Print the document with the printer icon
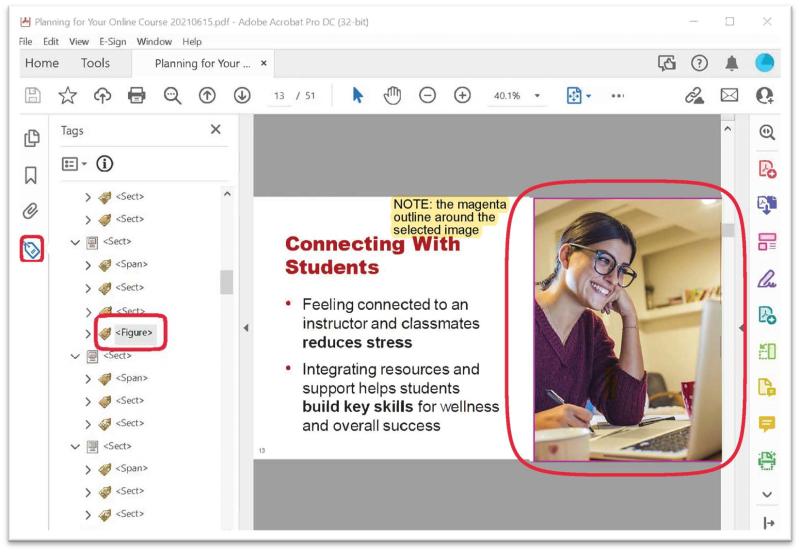 (136, 95)
